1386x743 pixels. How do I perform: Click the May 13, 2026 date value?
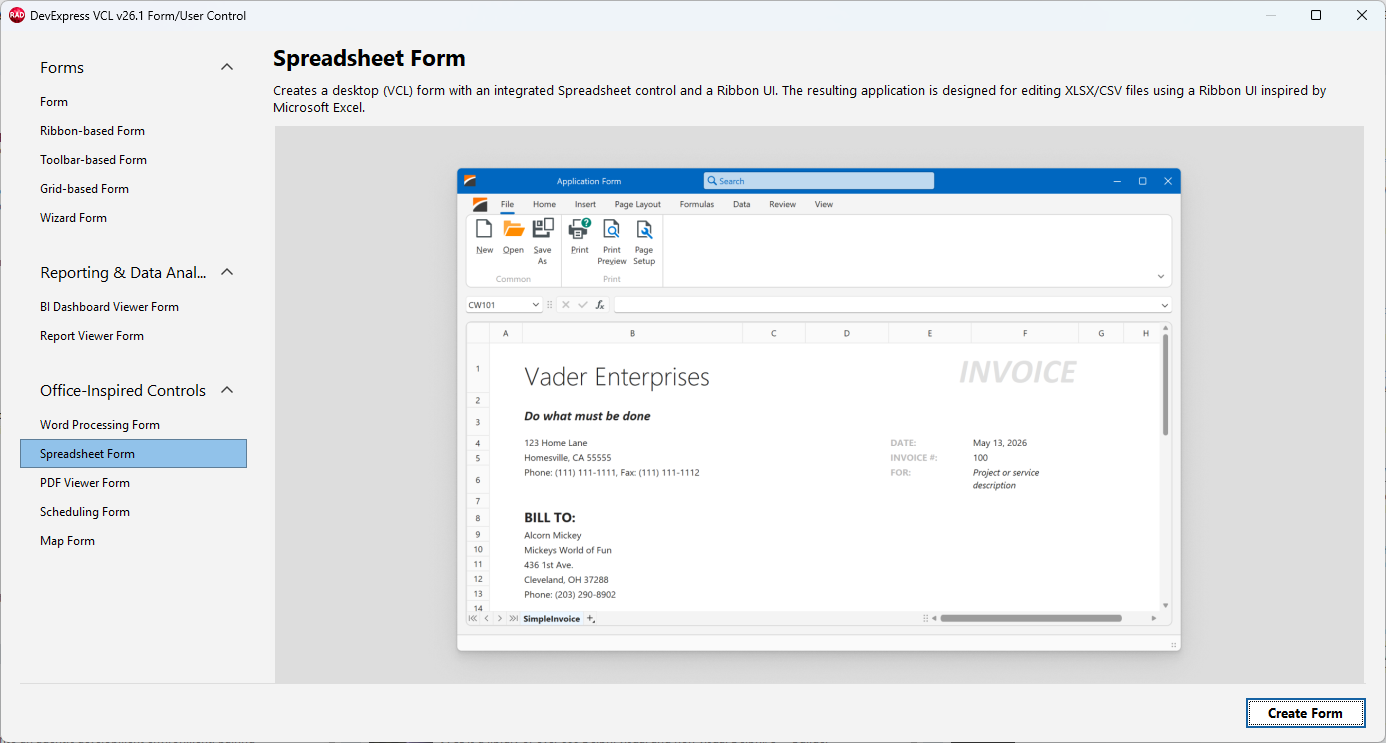pyautogui.click(x=1000, y=443)
